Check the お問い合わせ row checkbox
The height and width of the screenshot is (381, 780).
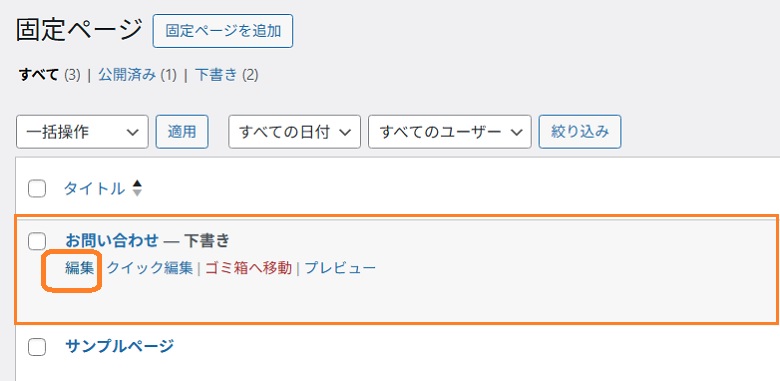(x=37, y=241)
